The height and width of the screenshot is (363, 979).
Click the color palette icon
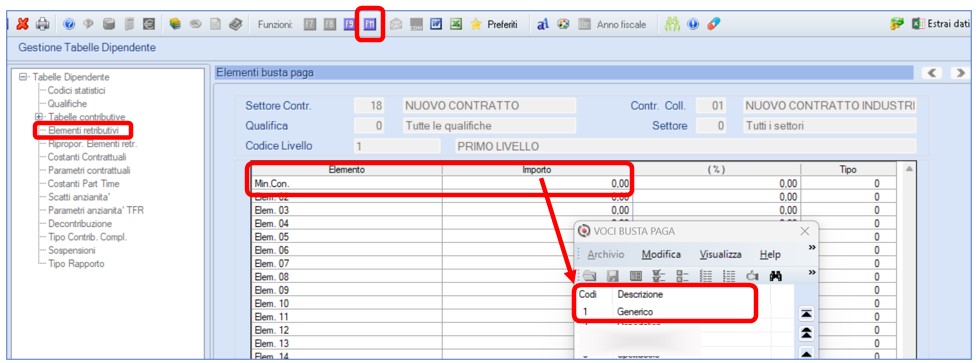tap(563, 24)
